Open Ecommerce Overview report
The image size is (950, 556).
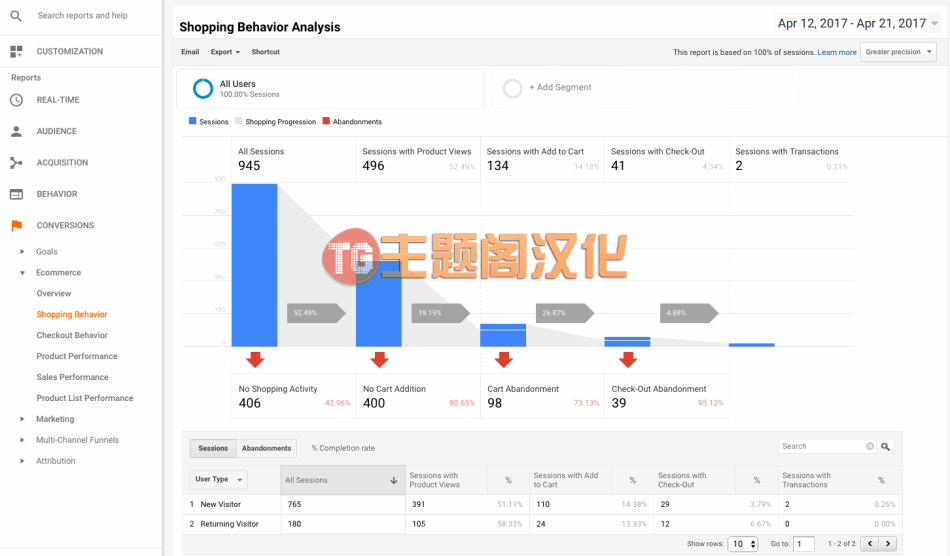click(54, 294)
